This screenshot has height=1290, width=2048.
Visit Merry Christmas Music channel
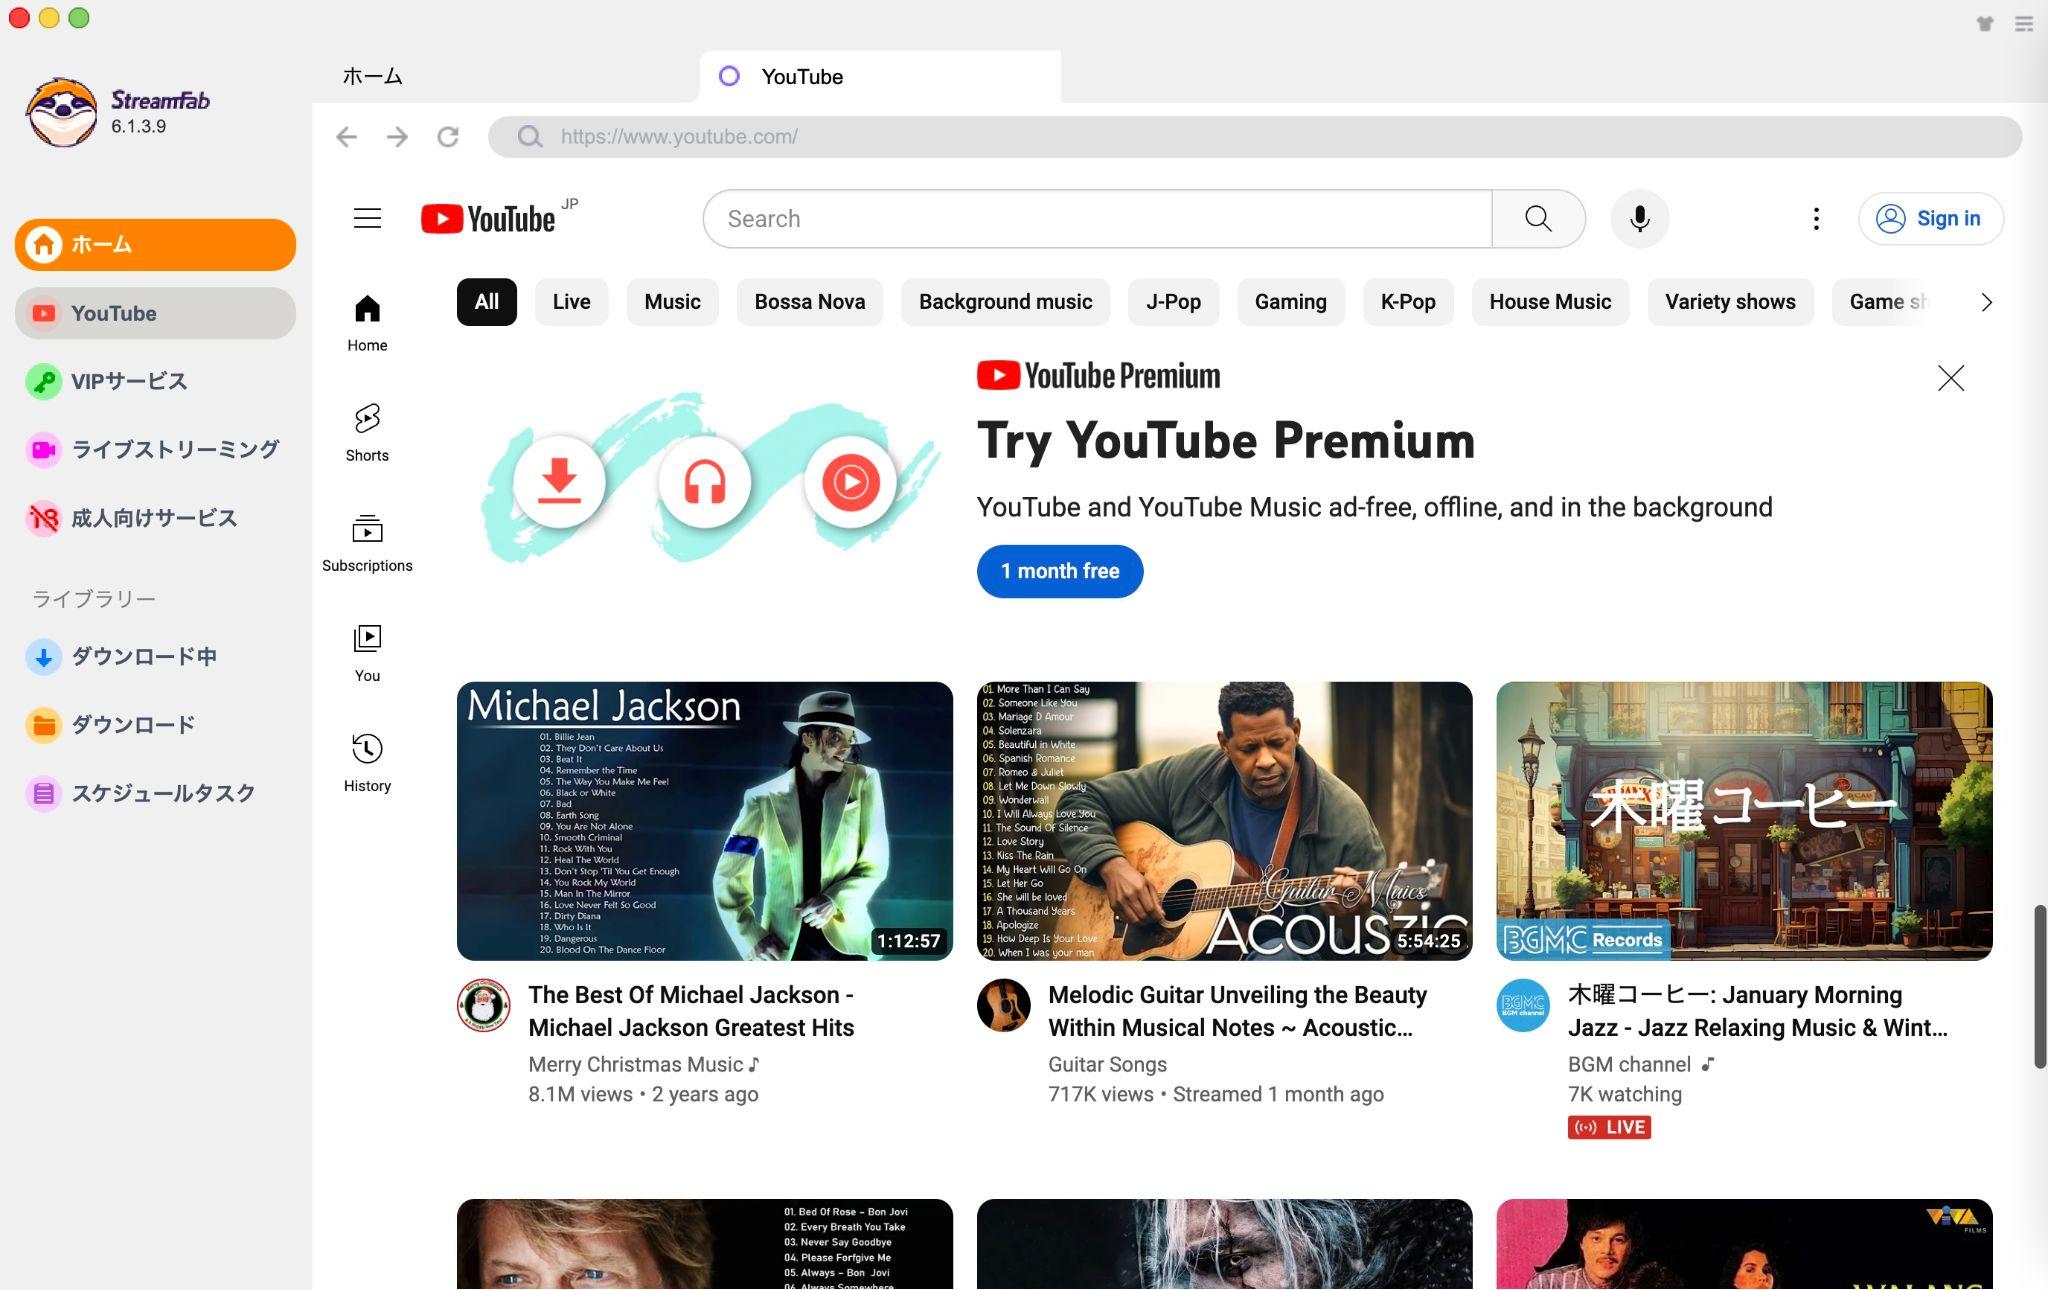[x=644, y=1065]
